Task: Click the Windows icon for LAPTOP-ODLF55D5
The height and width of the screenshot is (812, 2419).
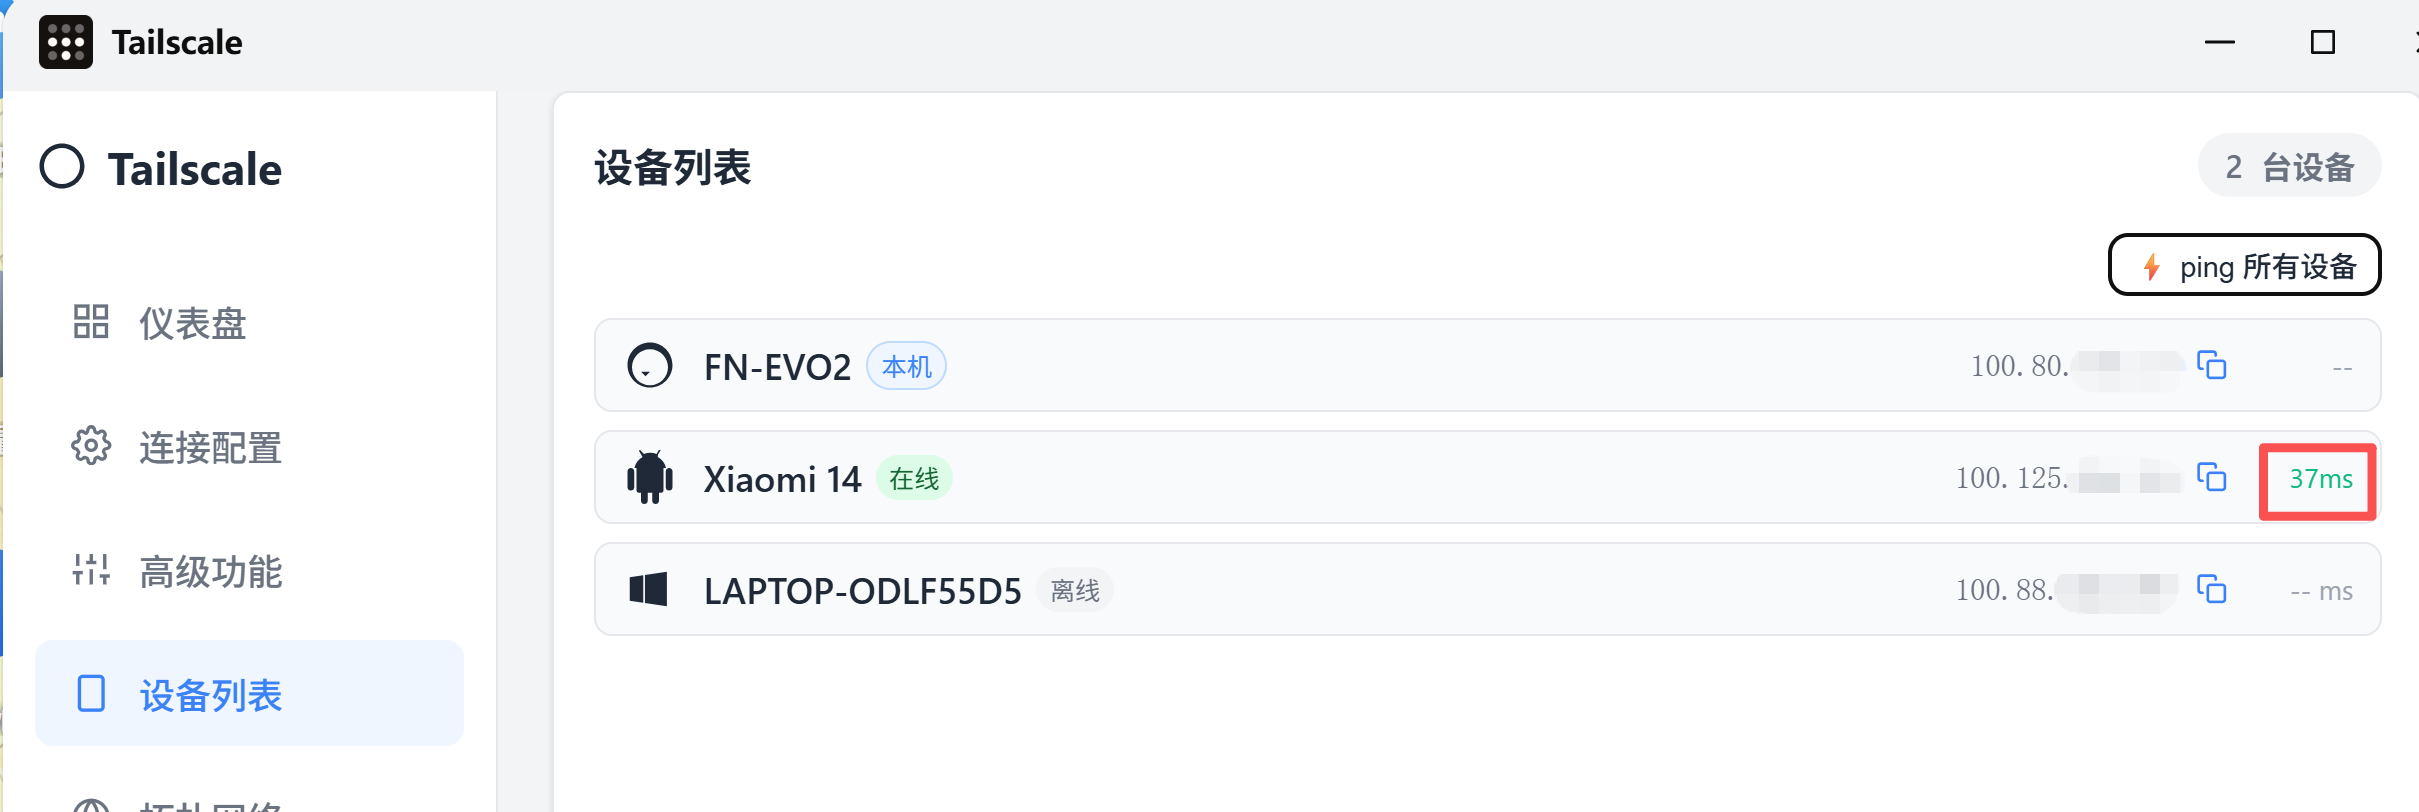Action: 648,589
